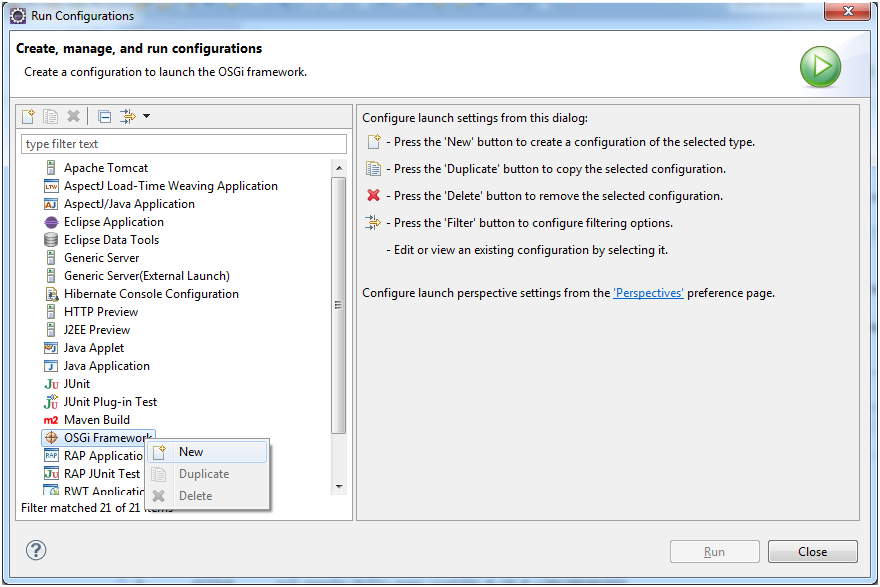Screen dimensions: 880x587
Task: Choose Duplicate in the context menu
Action: [x=207, y=474]
